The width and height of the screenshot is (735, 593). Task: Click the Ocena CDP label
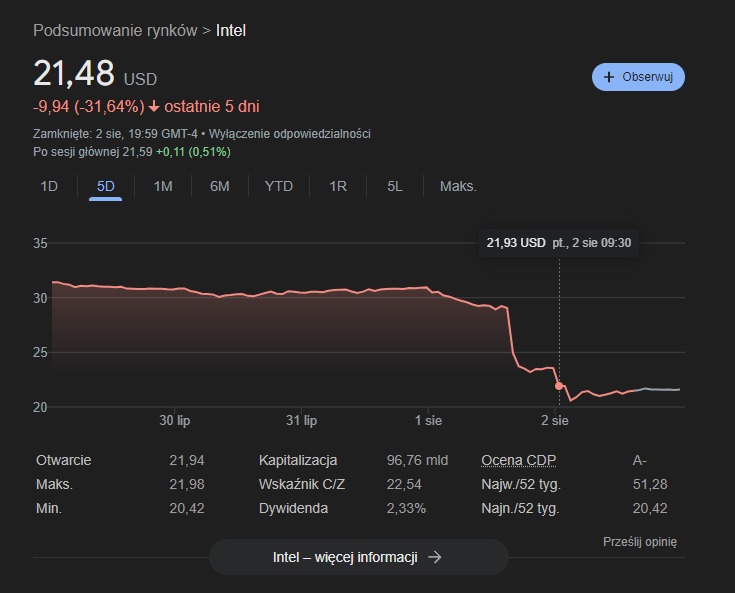518,460
